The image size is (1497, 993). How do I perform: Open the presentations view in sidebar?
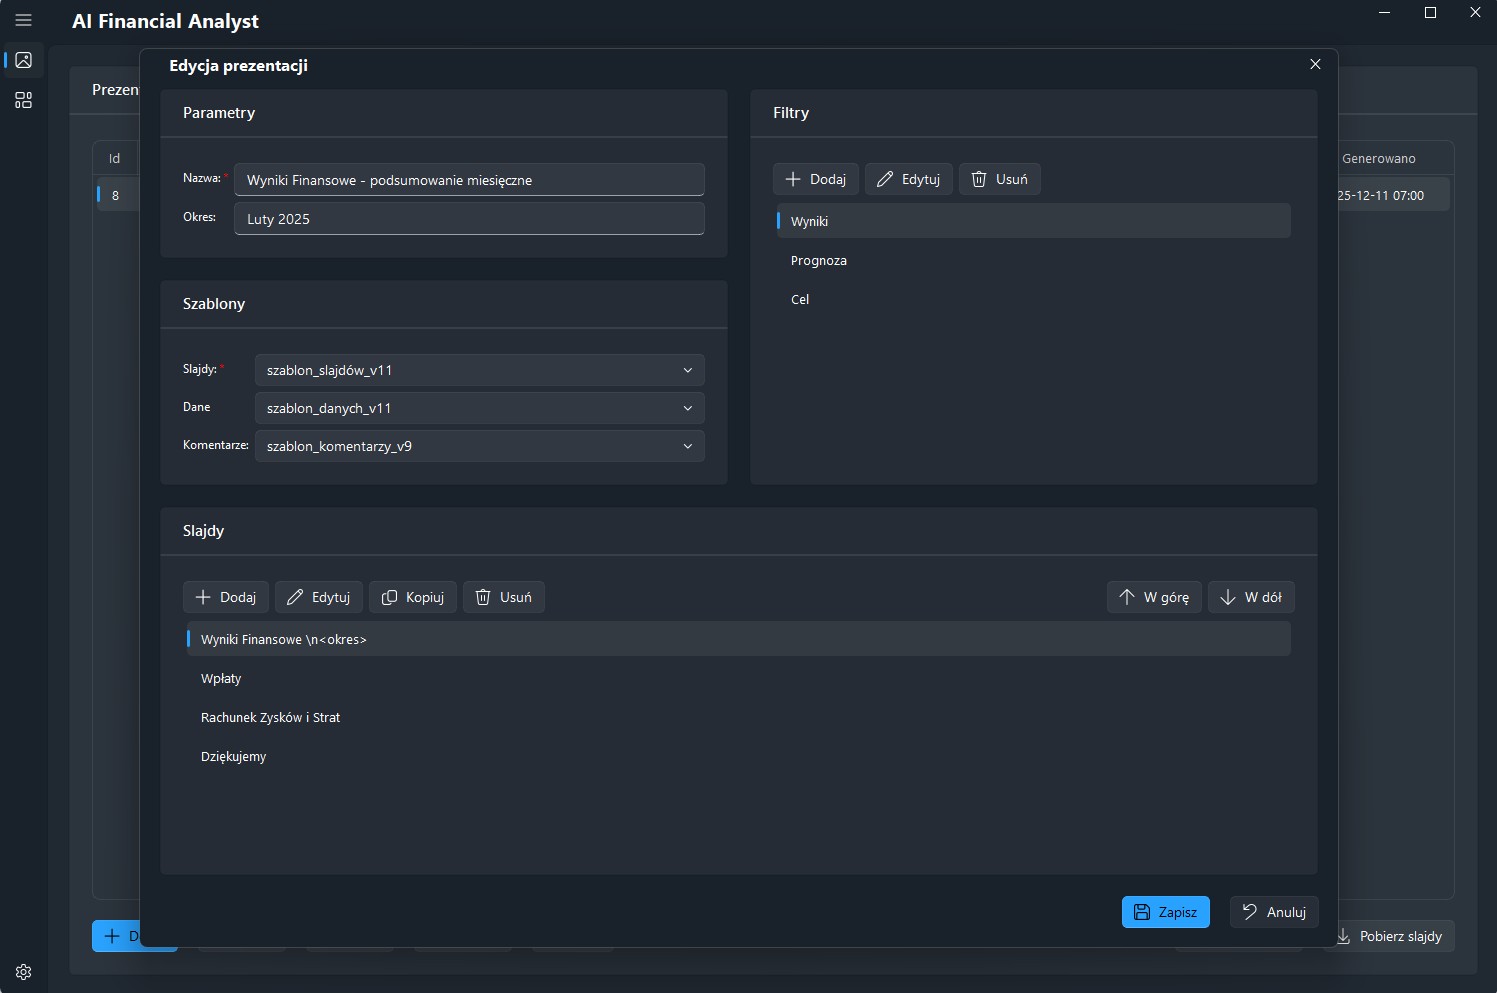point(24,60)
